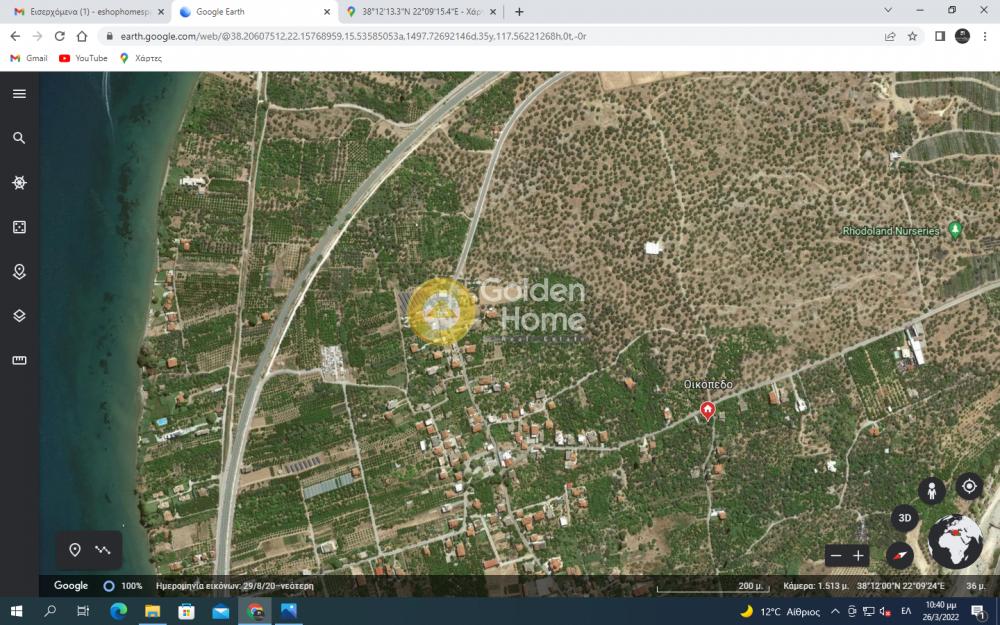Select the draw line or shape tool
The height and width of the screenshot is (625, 1000).
pos(103,550)
